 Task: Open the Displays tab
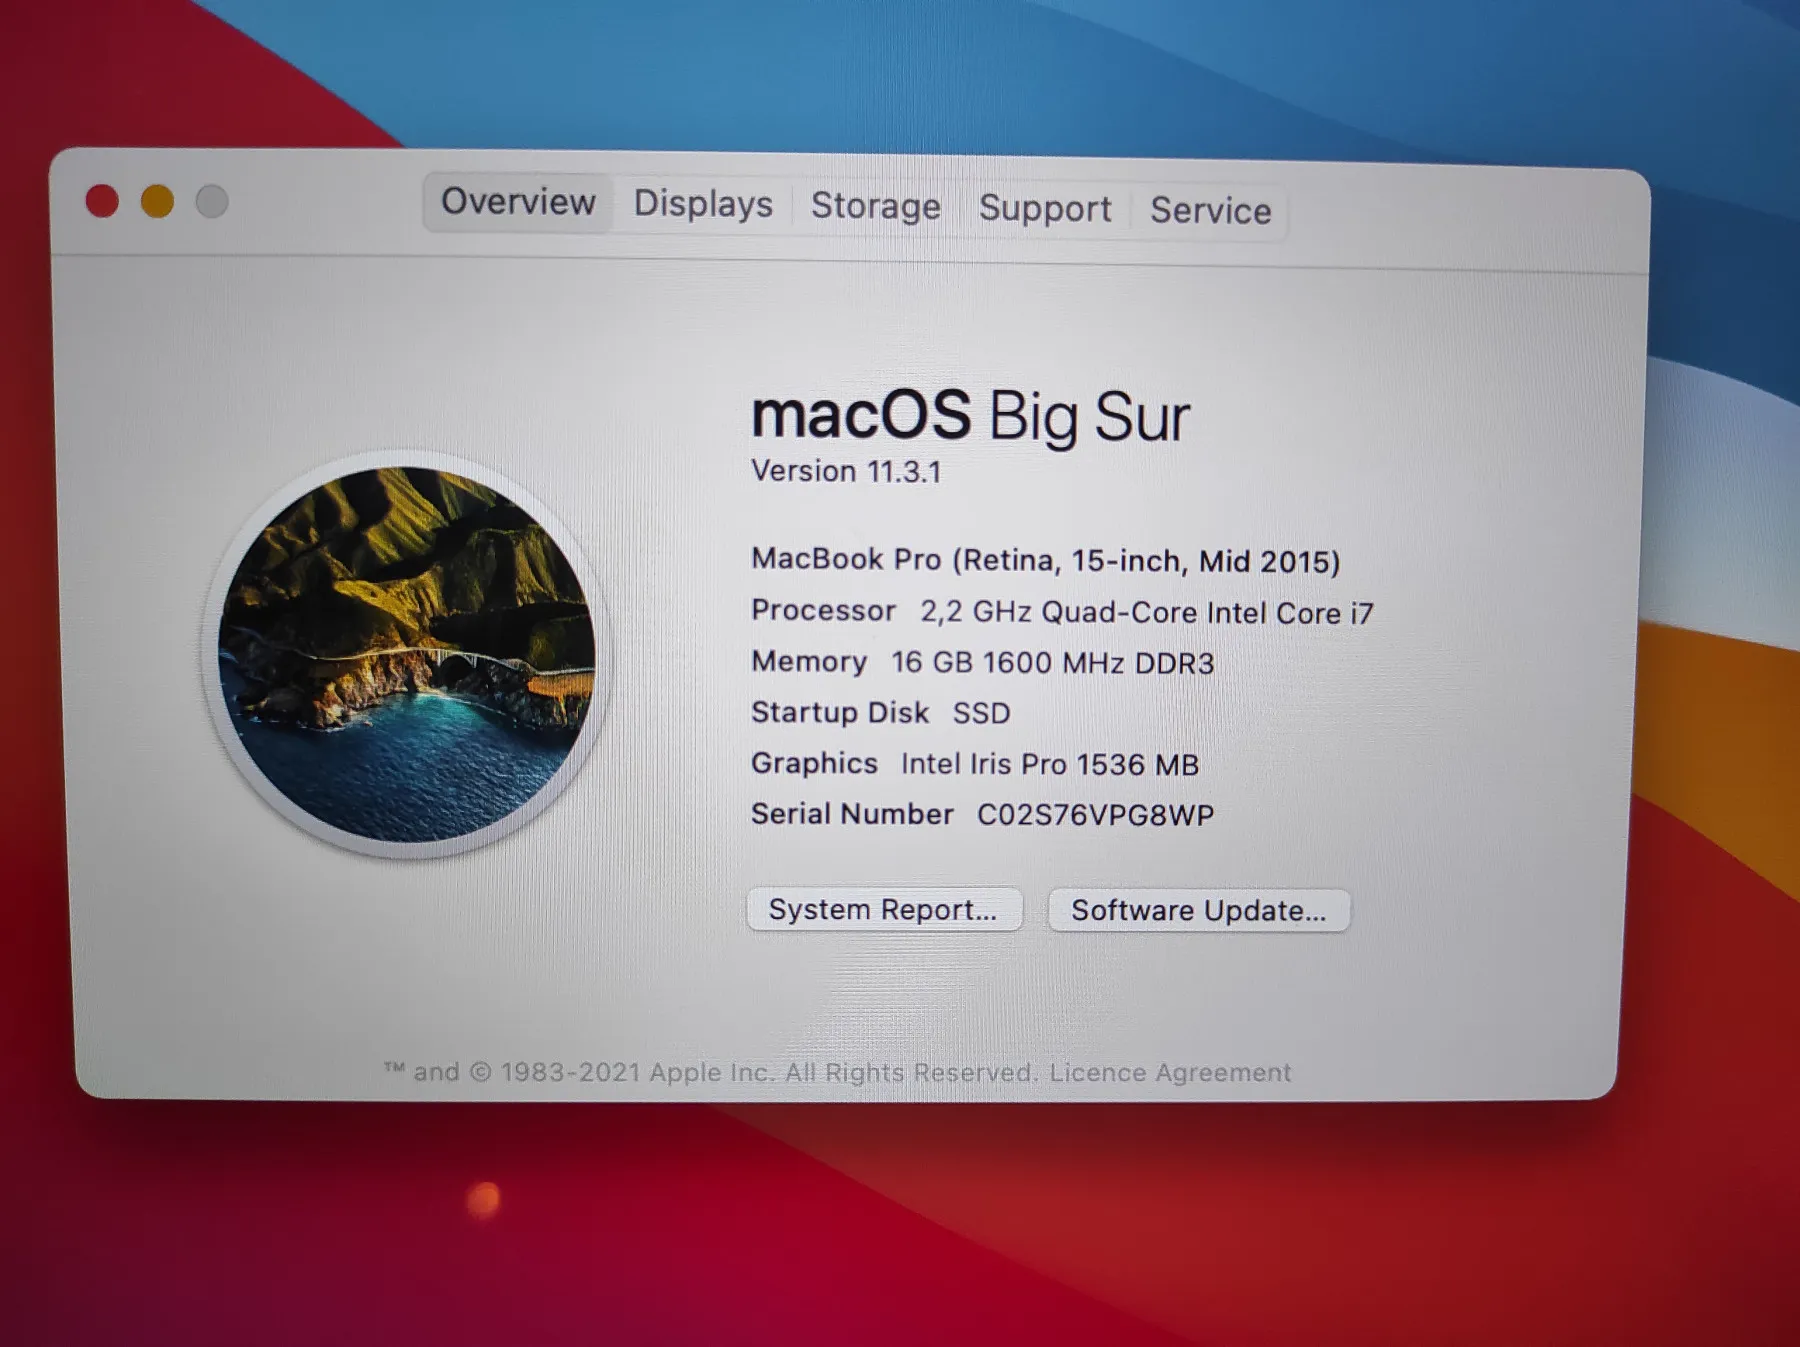point(703,204)
